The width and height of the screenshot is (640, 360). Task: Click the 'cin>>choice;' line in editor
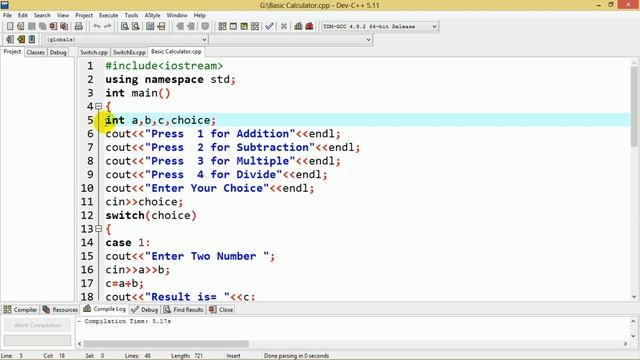click(144, 202)
